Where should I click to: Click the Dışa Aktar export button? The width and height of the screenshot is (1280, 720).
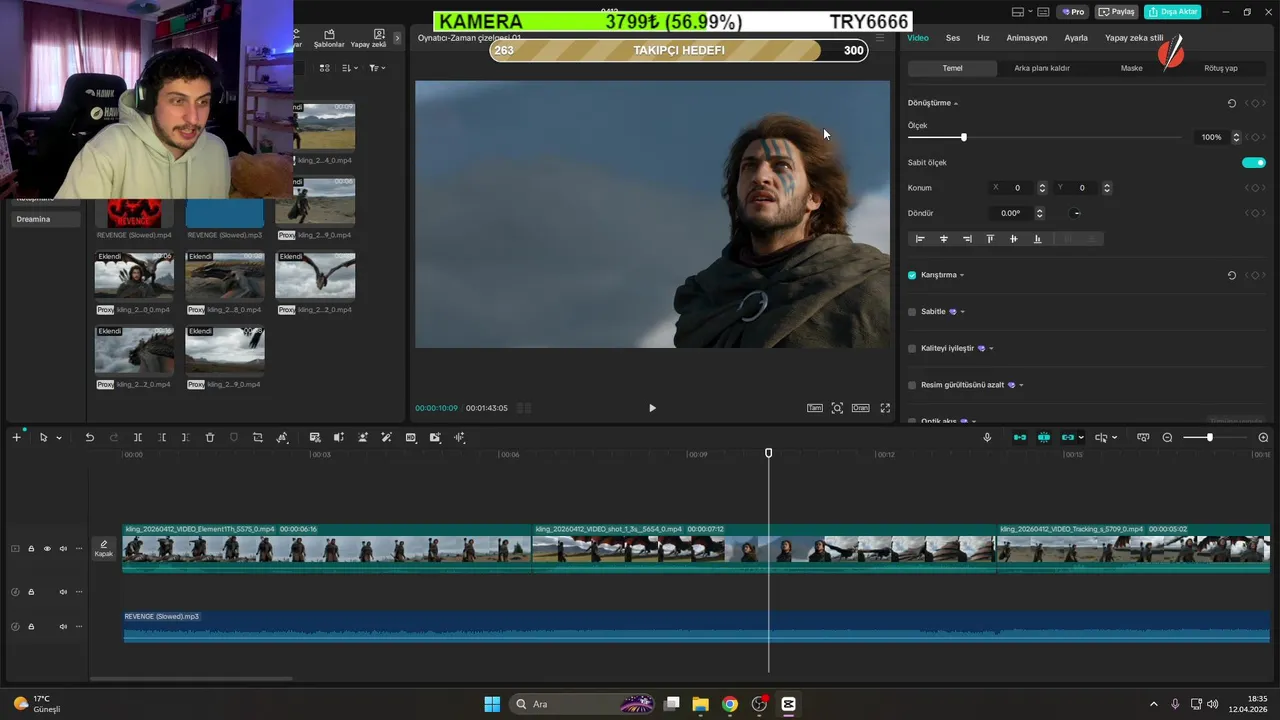coord(1173,12)
